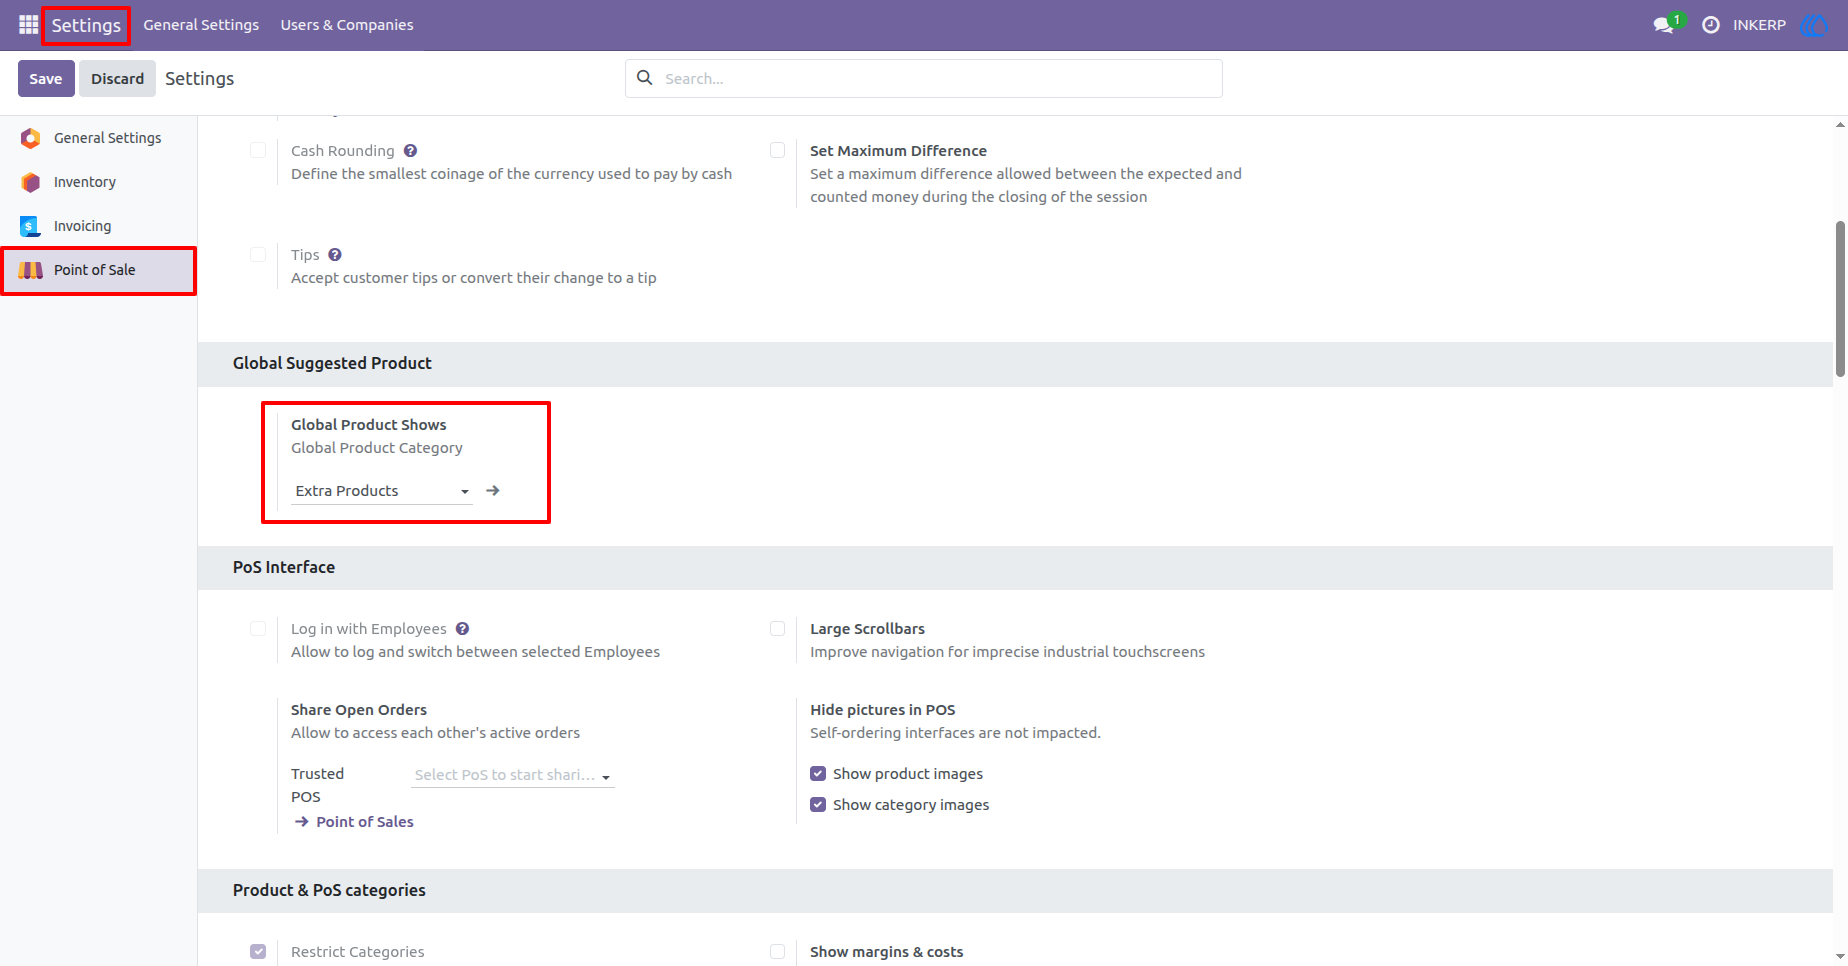
Task: Select Point of Sale settings tab
Action: [98, 270]
